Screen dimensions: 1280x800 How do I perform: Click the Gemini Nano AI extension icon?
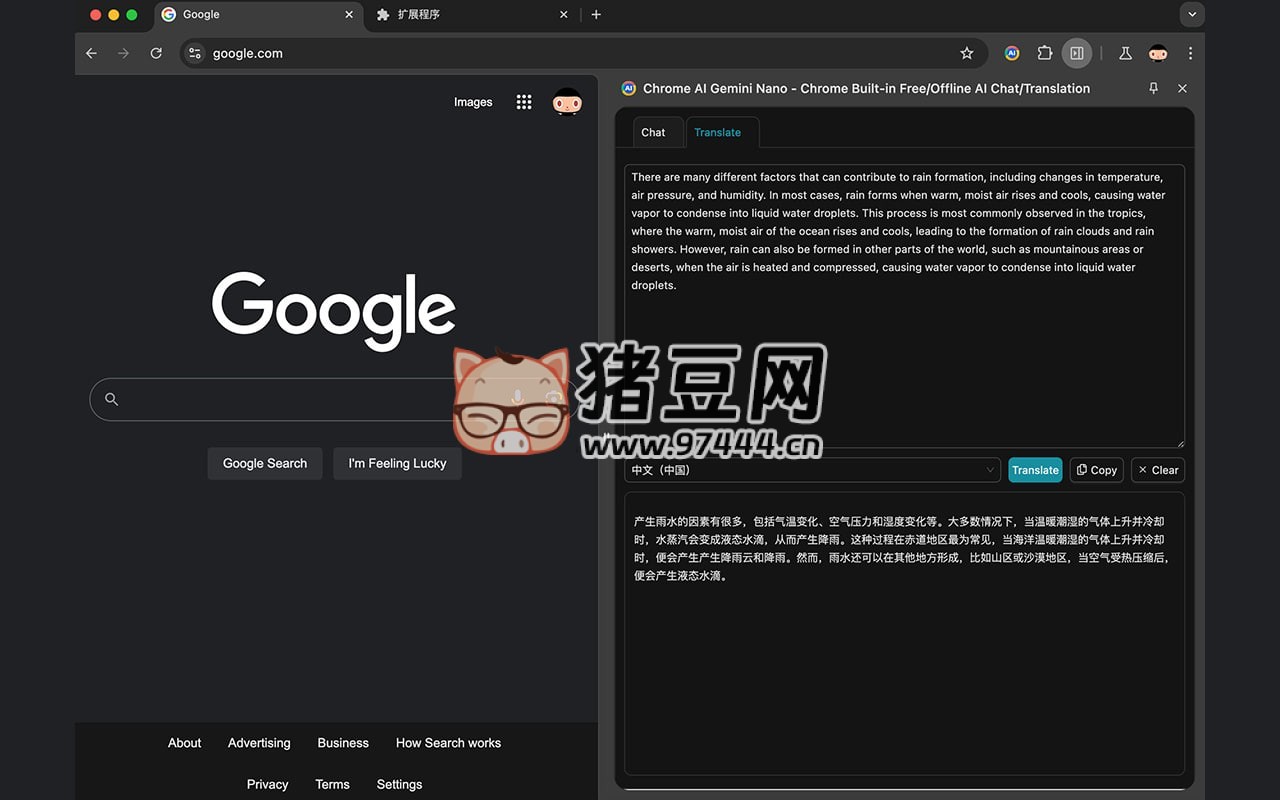pos(1012,53)
